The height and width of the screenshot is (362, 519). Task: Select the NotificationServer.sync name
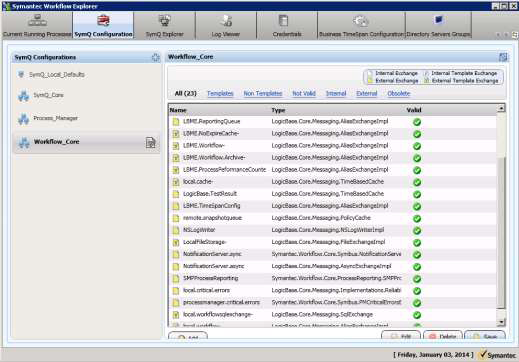click(212, 254)
